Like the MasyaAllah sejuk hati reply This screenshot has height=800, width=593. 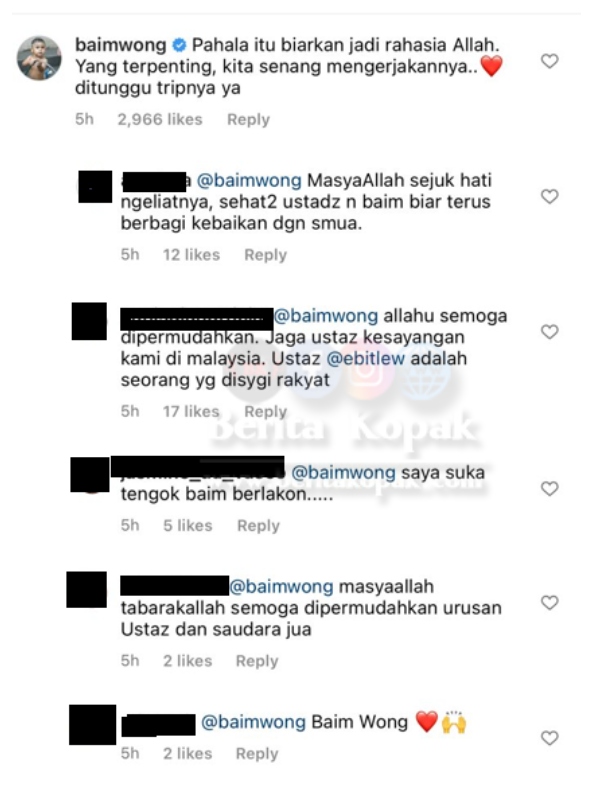point(549,196)
